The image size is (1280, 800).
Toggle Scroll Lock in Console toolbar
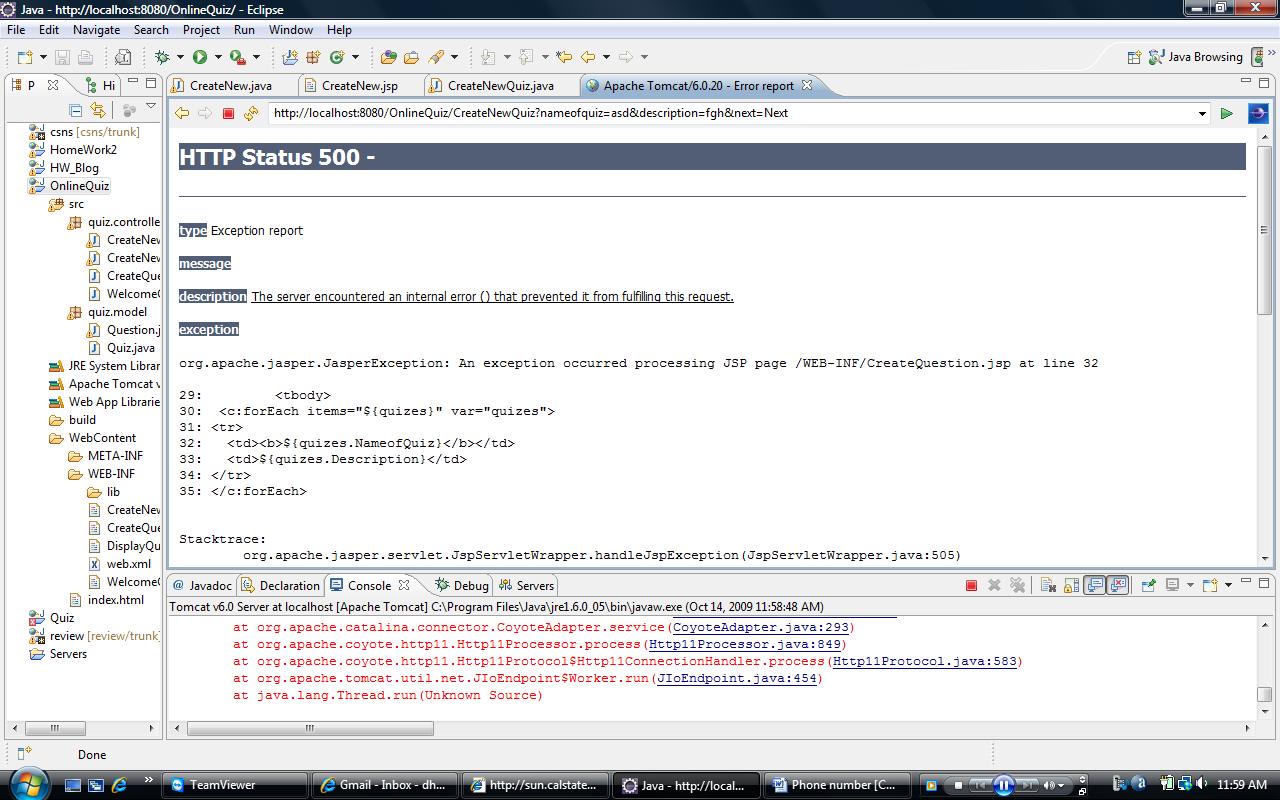coord(1070,585)
